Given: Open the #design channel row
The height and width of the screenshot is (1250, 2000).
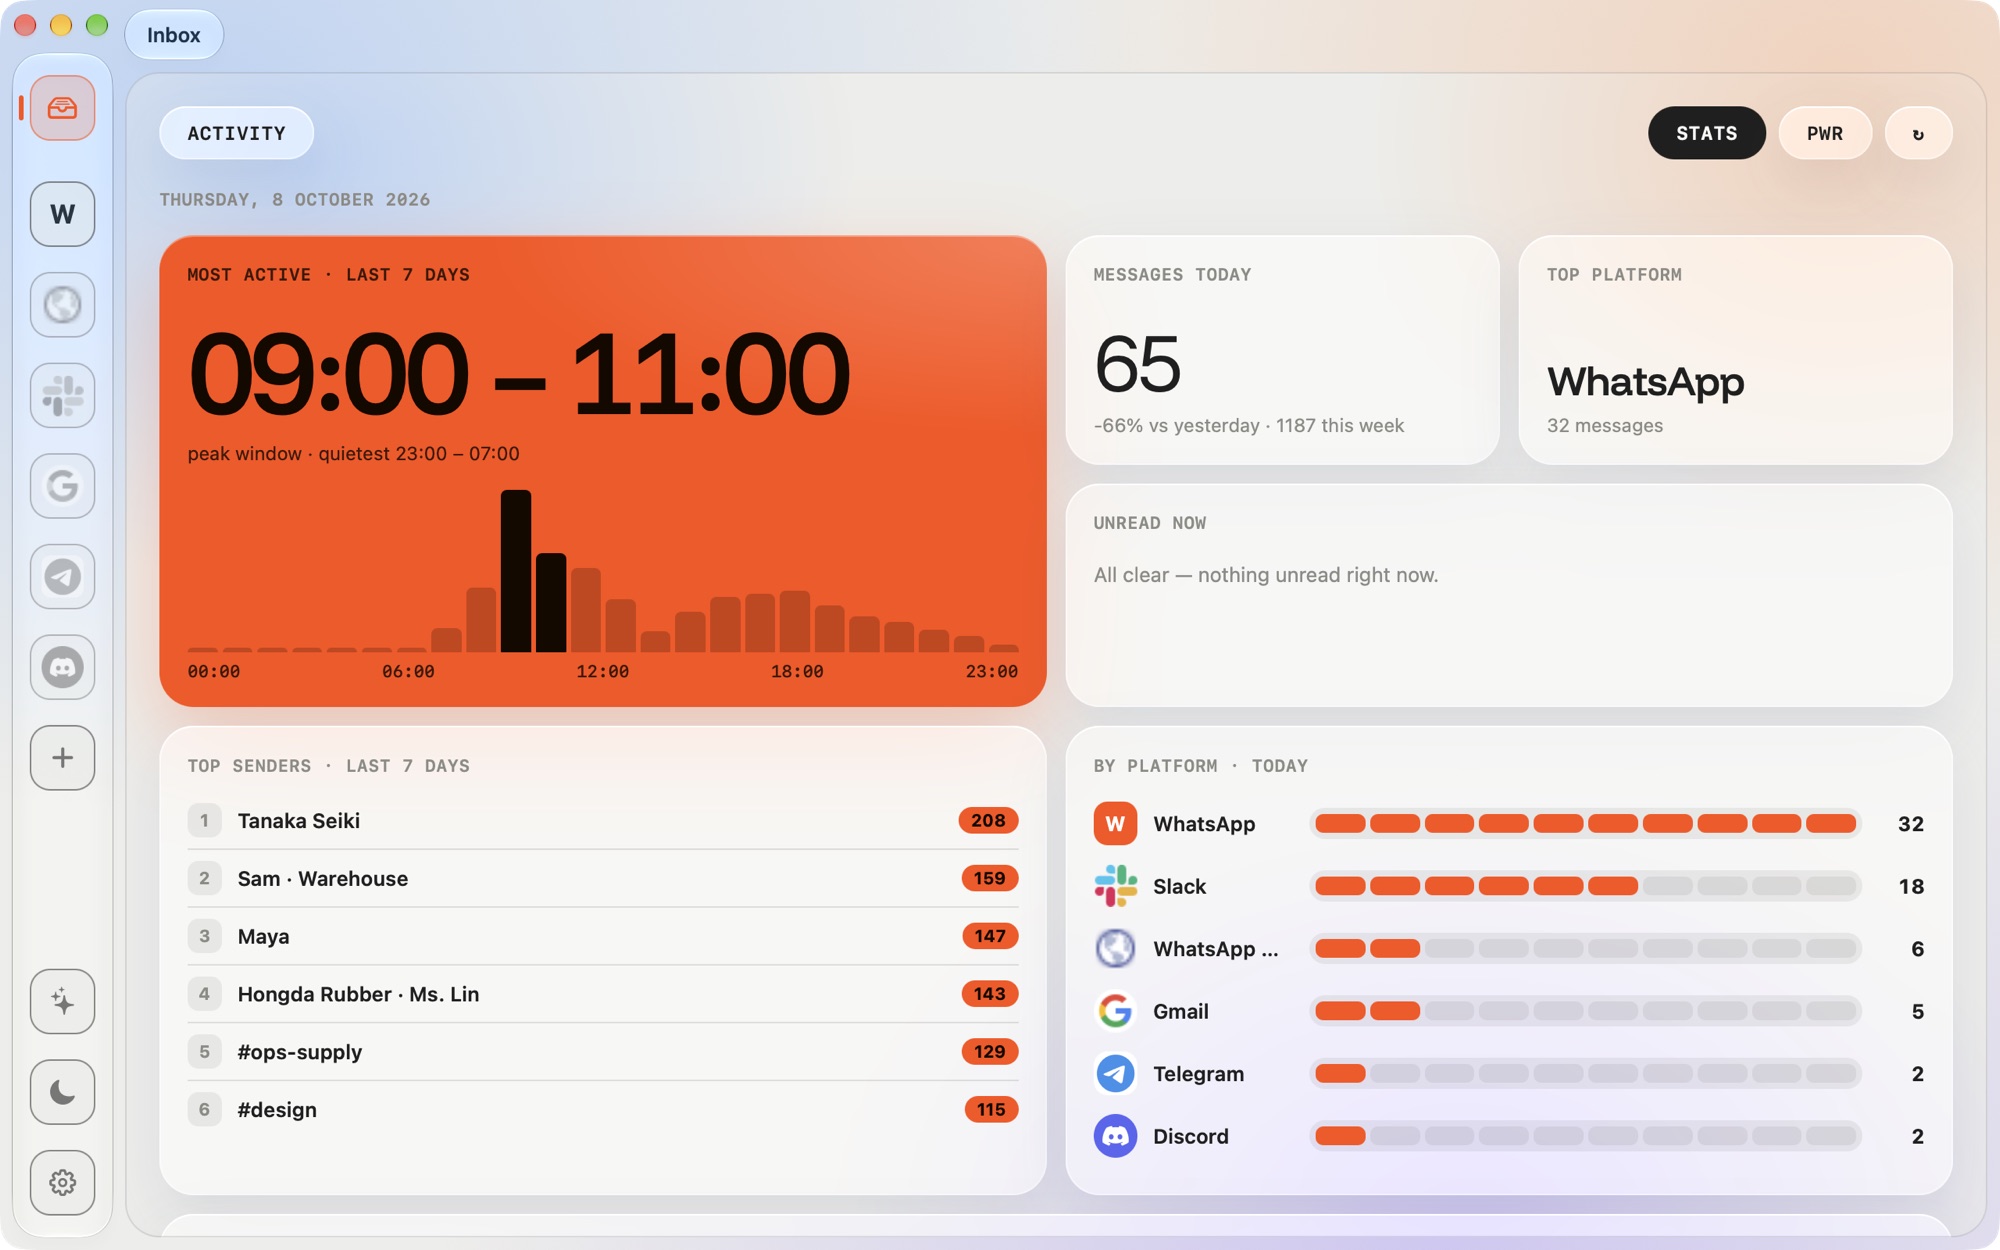Looking at the screenshot, I should click(x=602, y=1110).
